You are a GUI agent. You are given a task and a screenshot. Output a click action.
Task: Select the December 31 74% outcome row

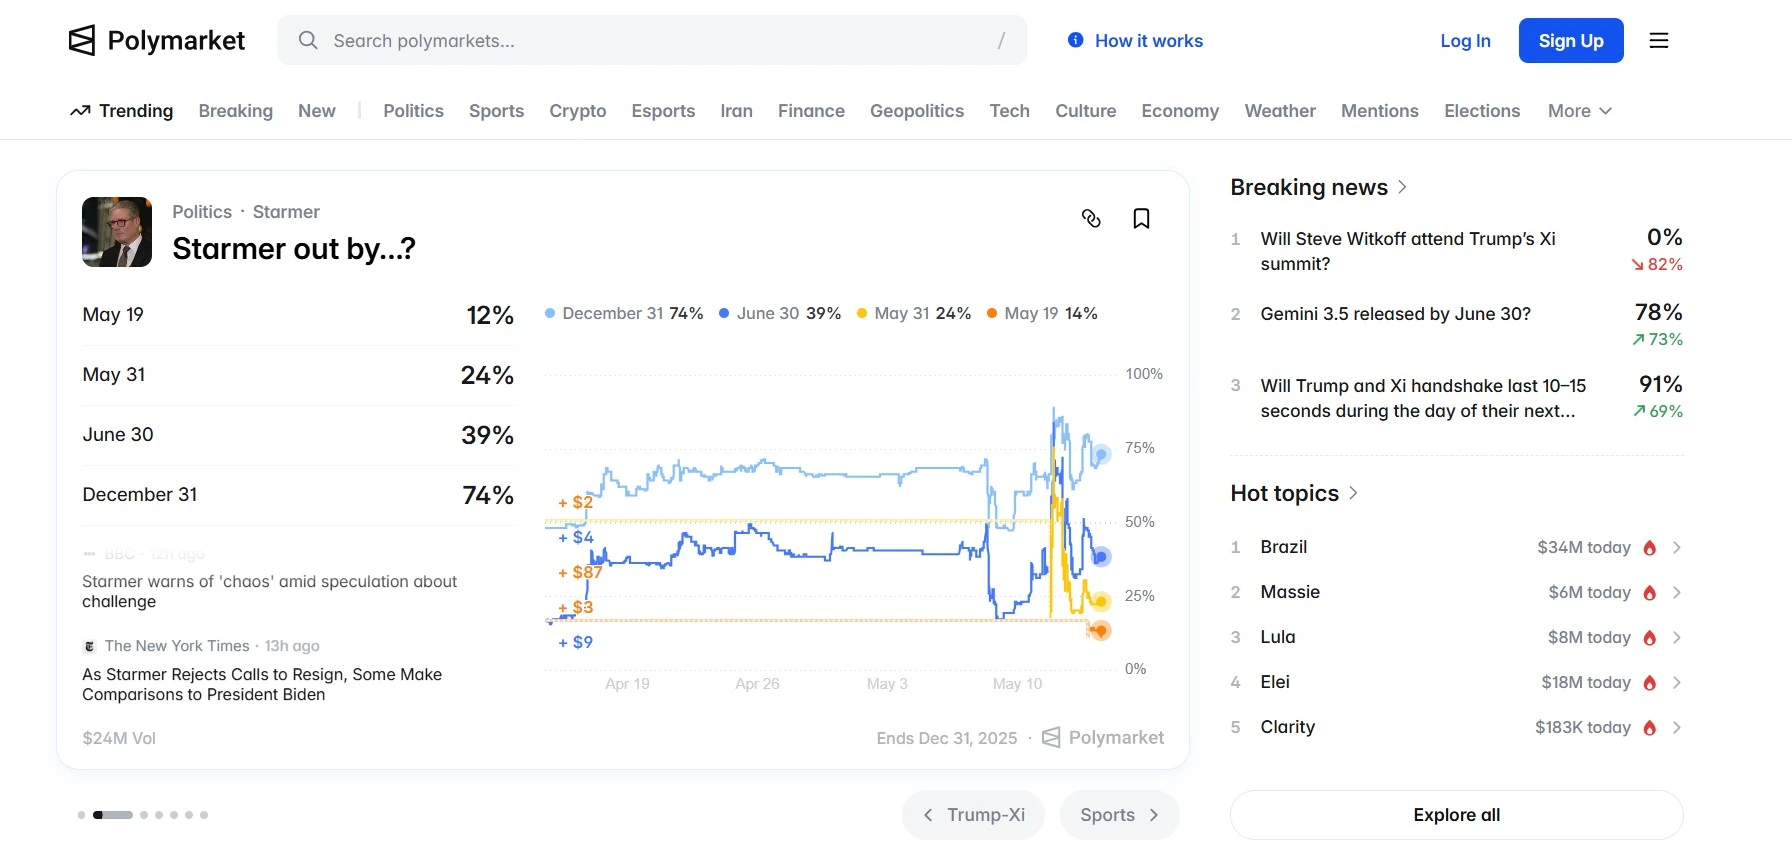pos(298,495)
